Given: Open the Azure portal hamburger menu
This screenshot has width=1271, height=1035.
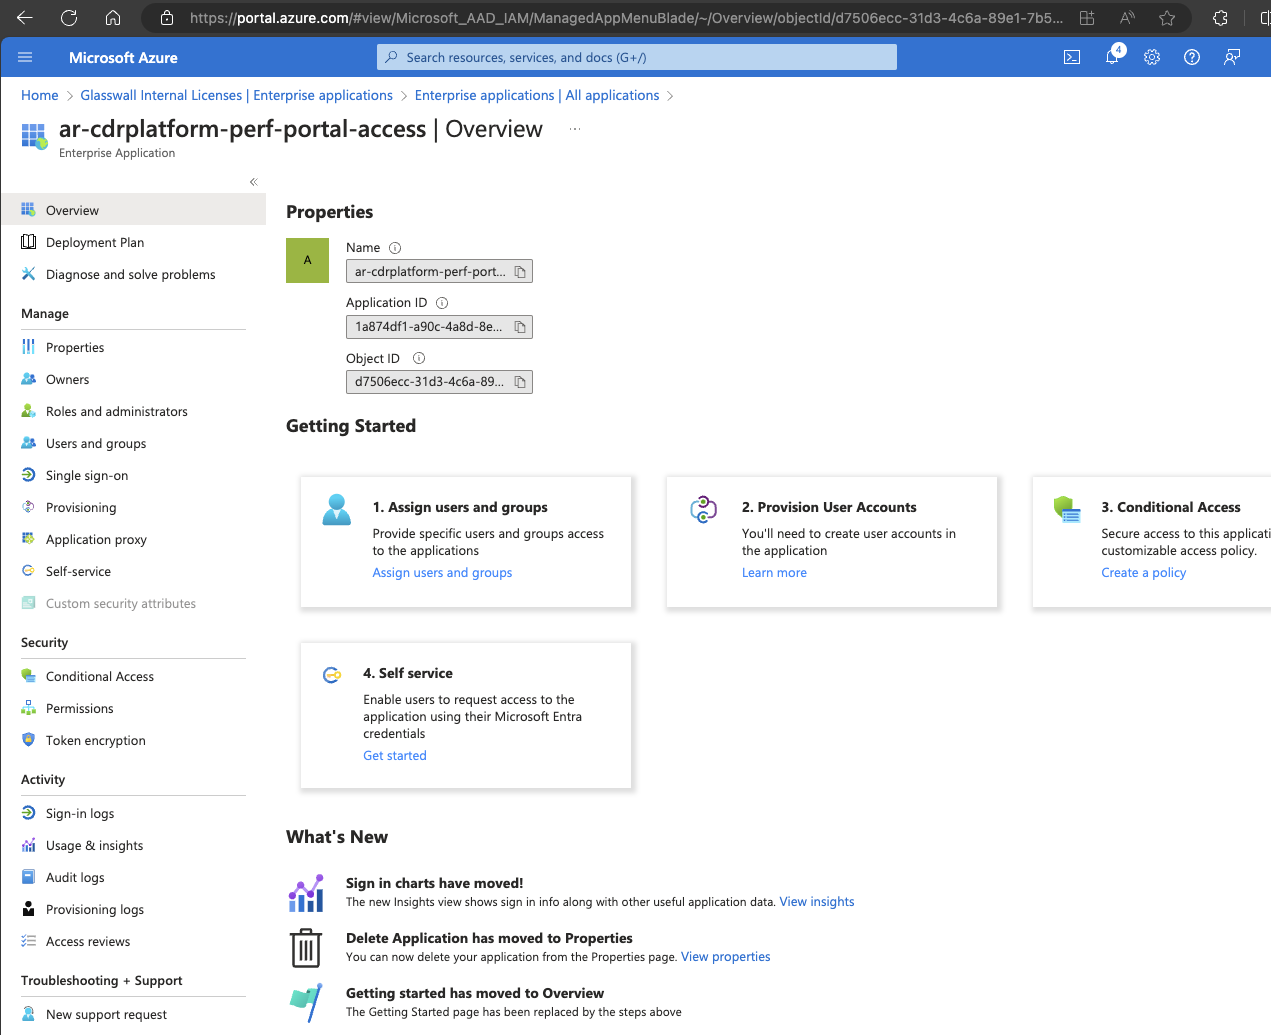Looking at the screenshot, I should pos(26,58).
